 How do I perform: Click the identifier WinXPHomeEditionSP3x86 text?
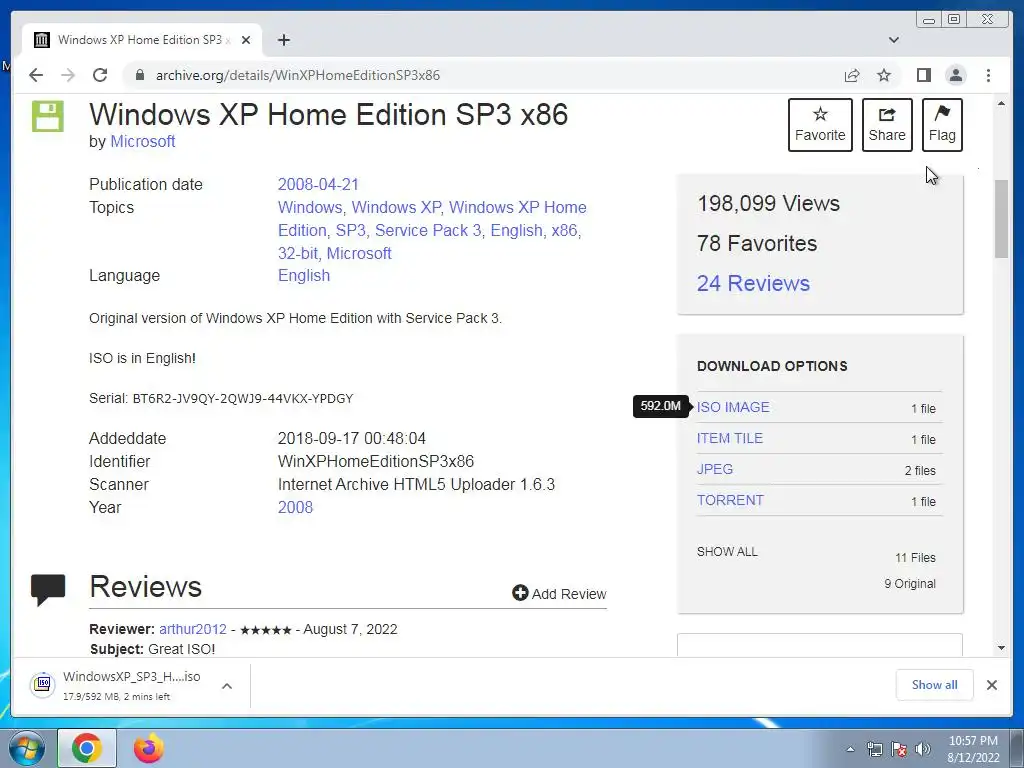pos(376,461)
